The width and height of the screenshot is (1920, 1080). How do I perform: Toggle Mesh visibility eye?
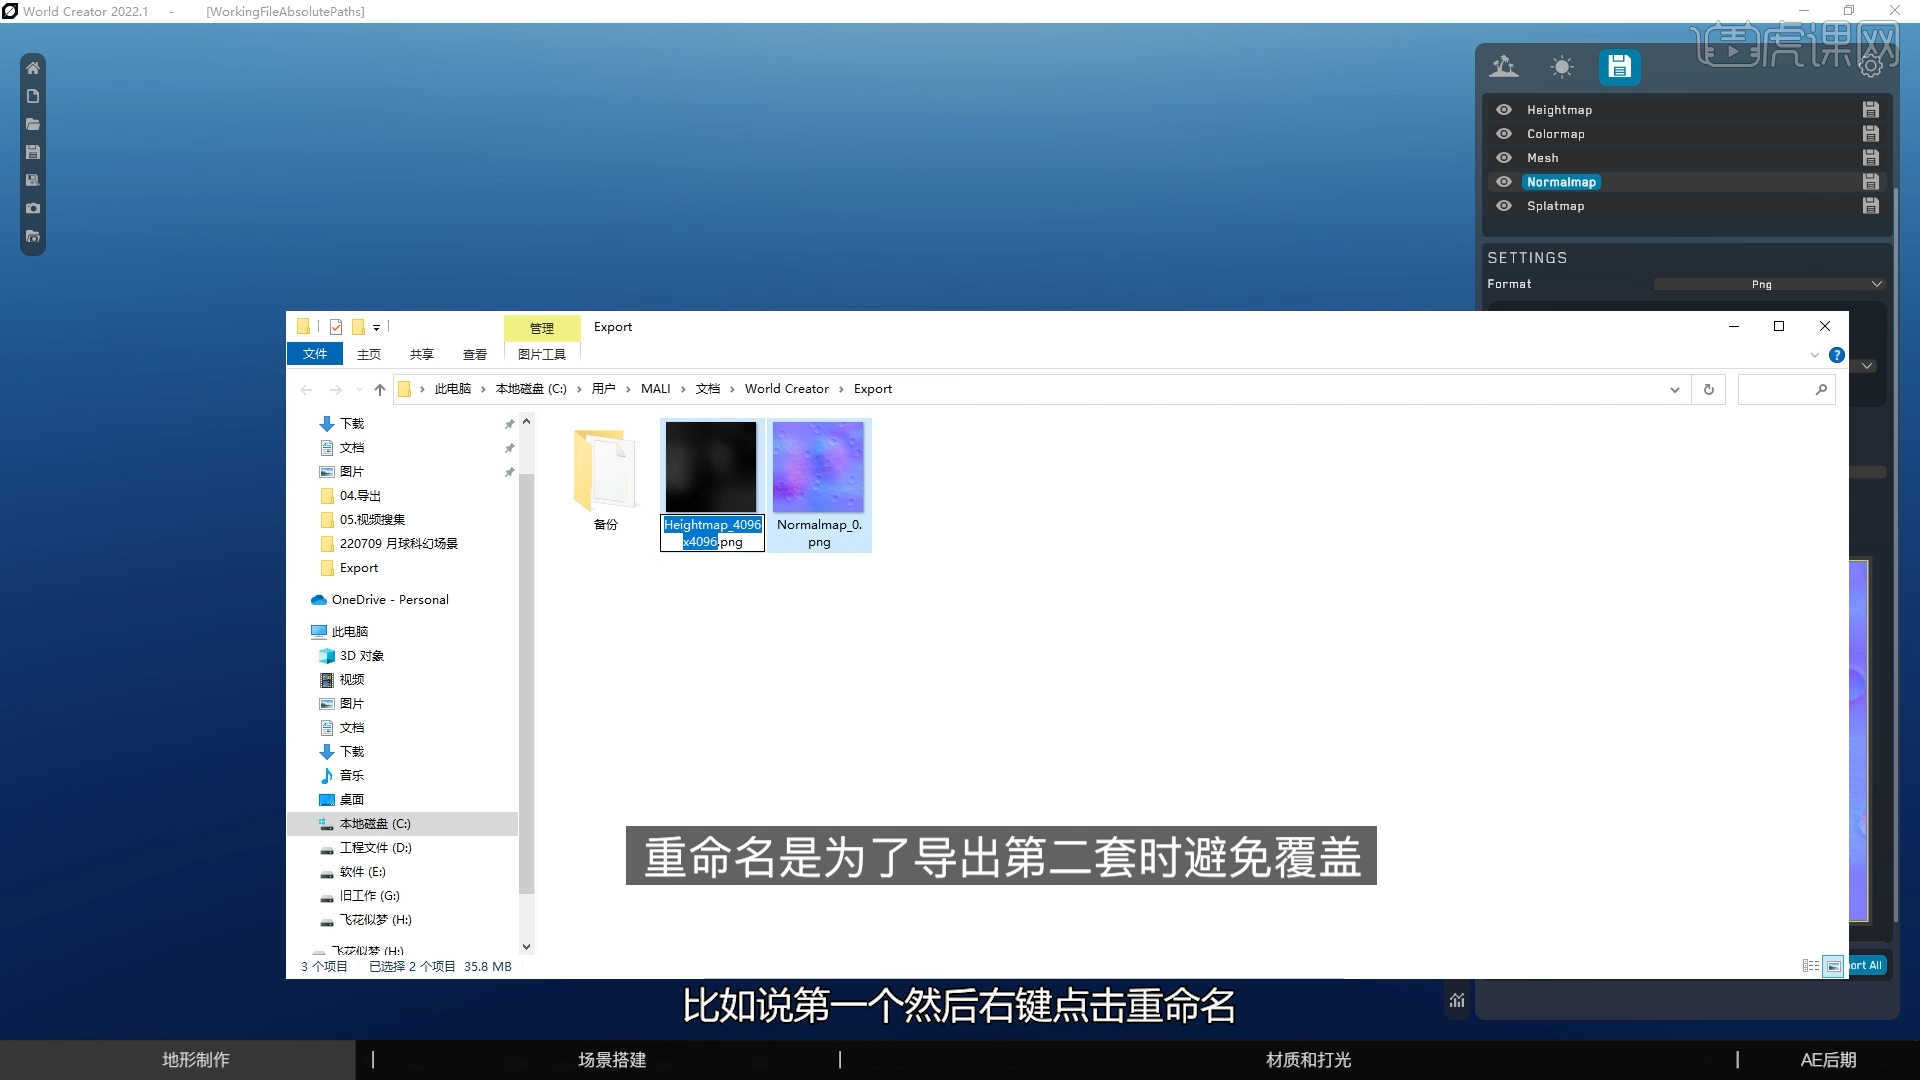1504,158
